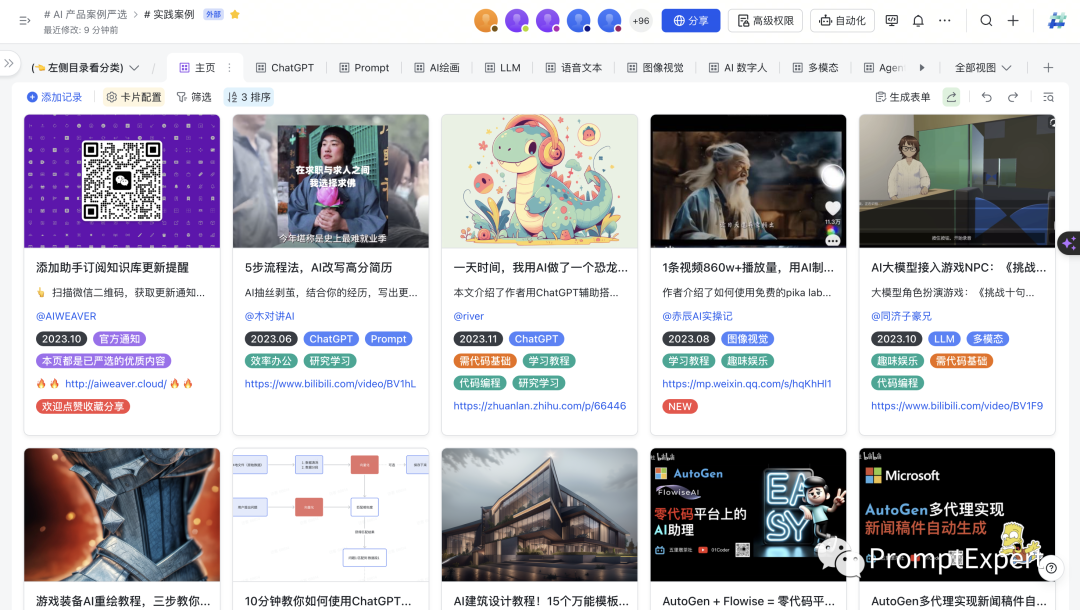
Task: Switch to the 语音文本 tab
Action: point(574,67)
